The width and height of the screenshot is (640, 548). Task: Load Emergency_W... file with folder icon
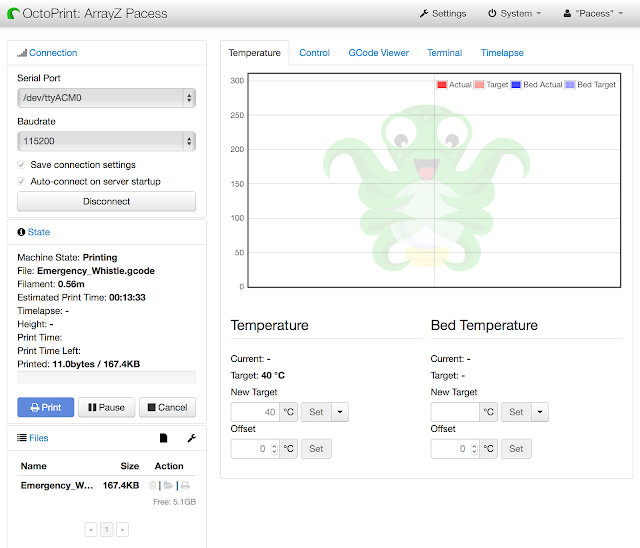[x=168, y=486]
